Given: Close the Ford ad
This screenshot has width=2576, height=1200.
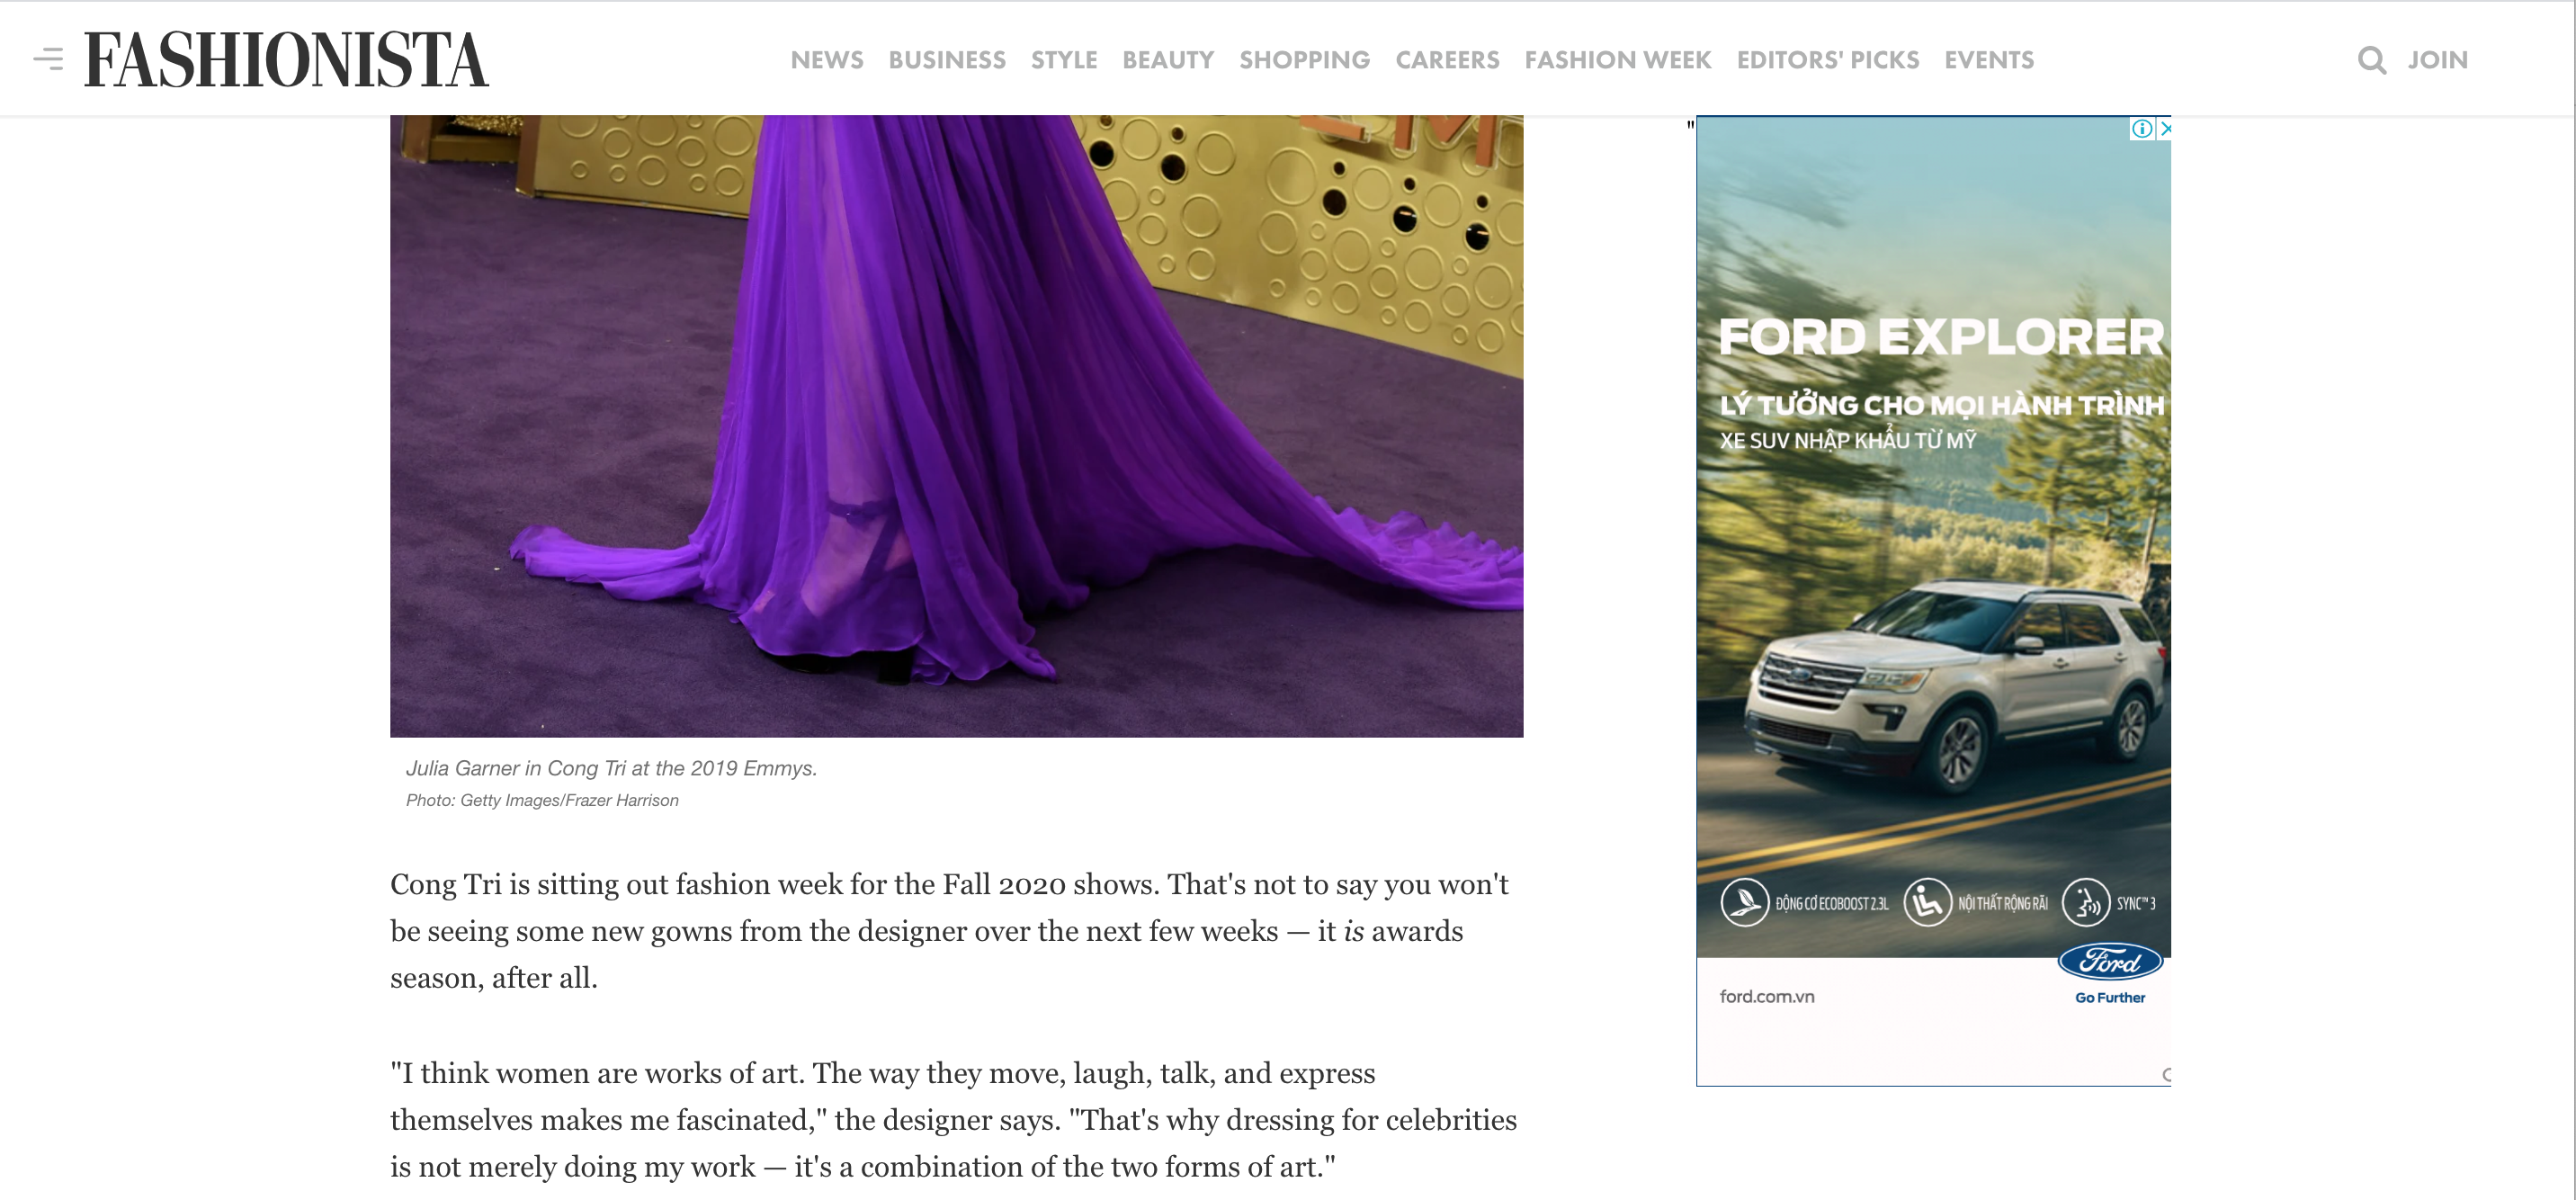Looking at the screenshot, I should [2164, 128].
